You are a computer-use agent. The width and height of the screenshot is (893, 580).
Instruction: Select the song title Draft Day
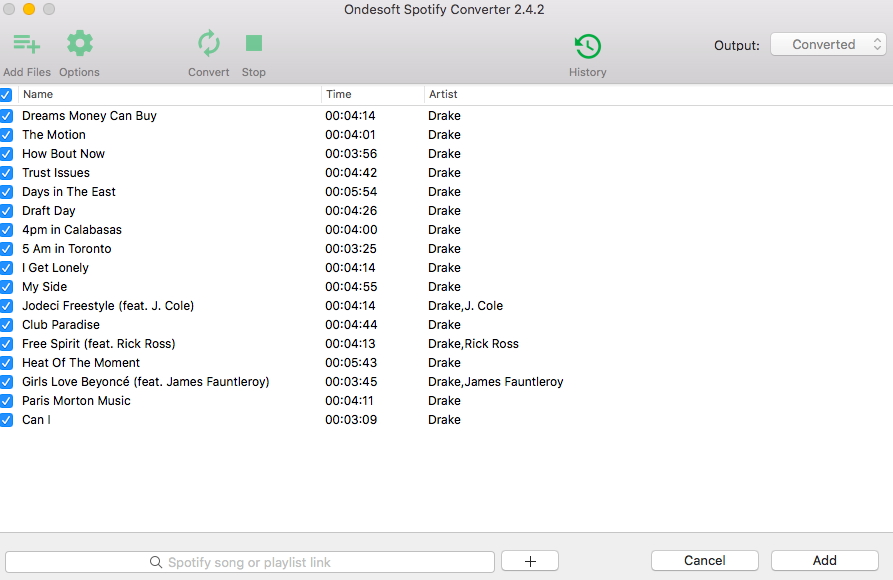(x=48, y=211)
